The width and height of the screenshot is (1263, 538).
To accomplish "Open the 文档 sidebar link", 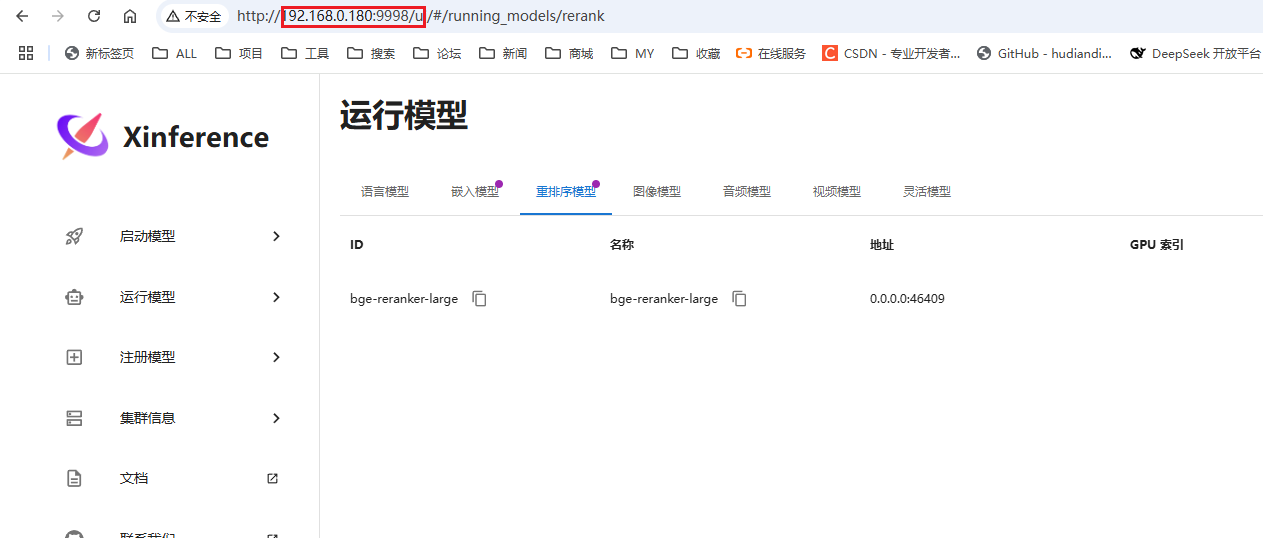I will coord(173,479).
